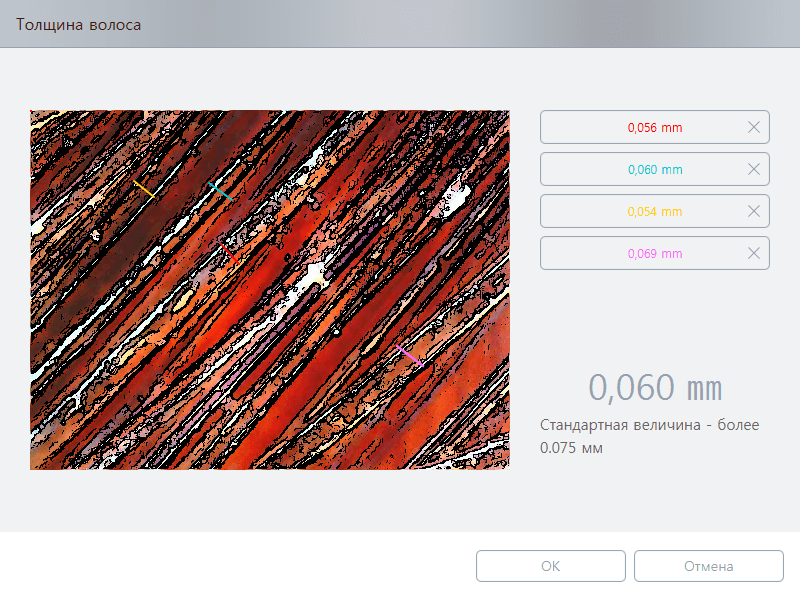Viewport: 800px width, 600px height.
Task: Click the Толщина волоса window title
Action: pyautogui.click(x=79, y=24)
